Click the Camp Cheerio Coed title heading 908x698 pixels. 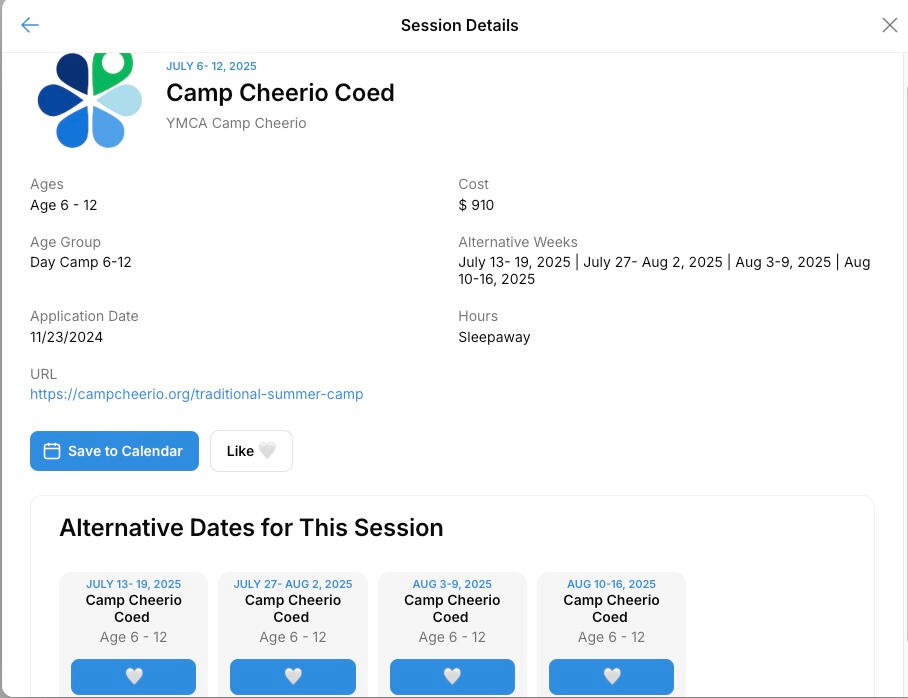(x=280, y=93)
